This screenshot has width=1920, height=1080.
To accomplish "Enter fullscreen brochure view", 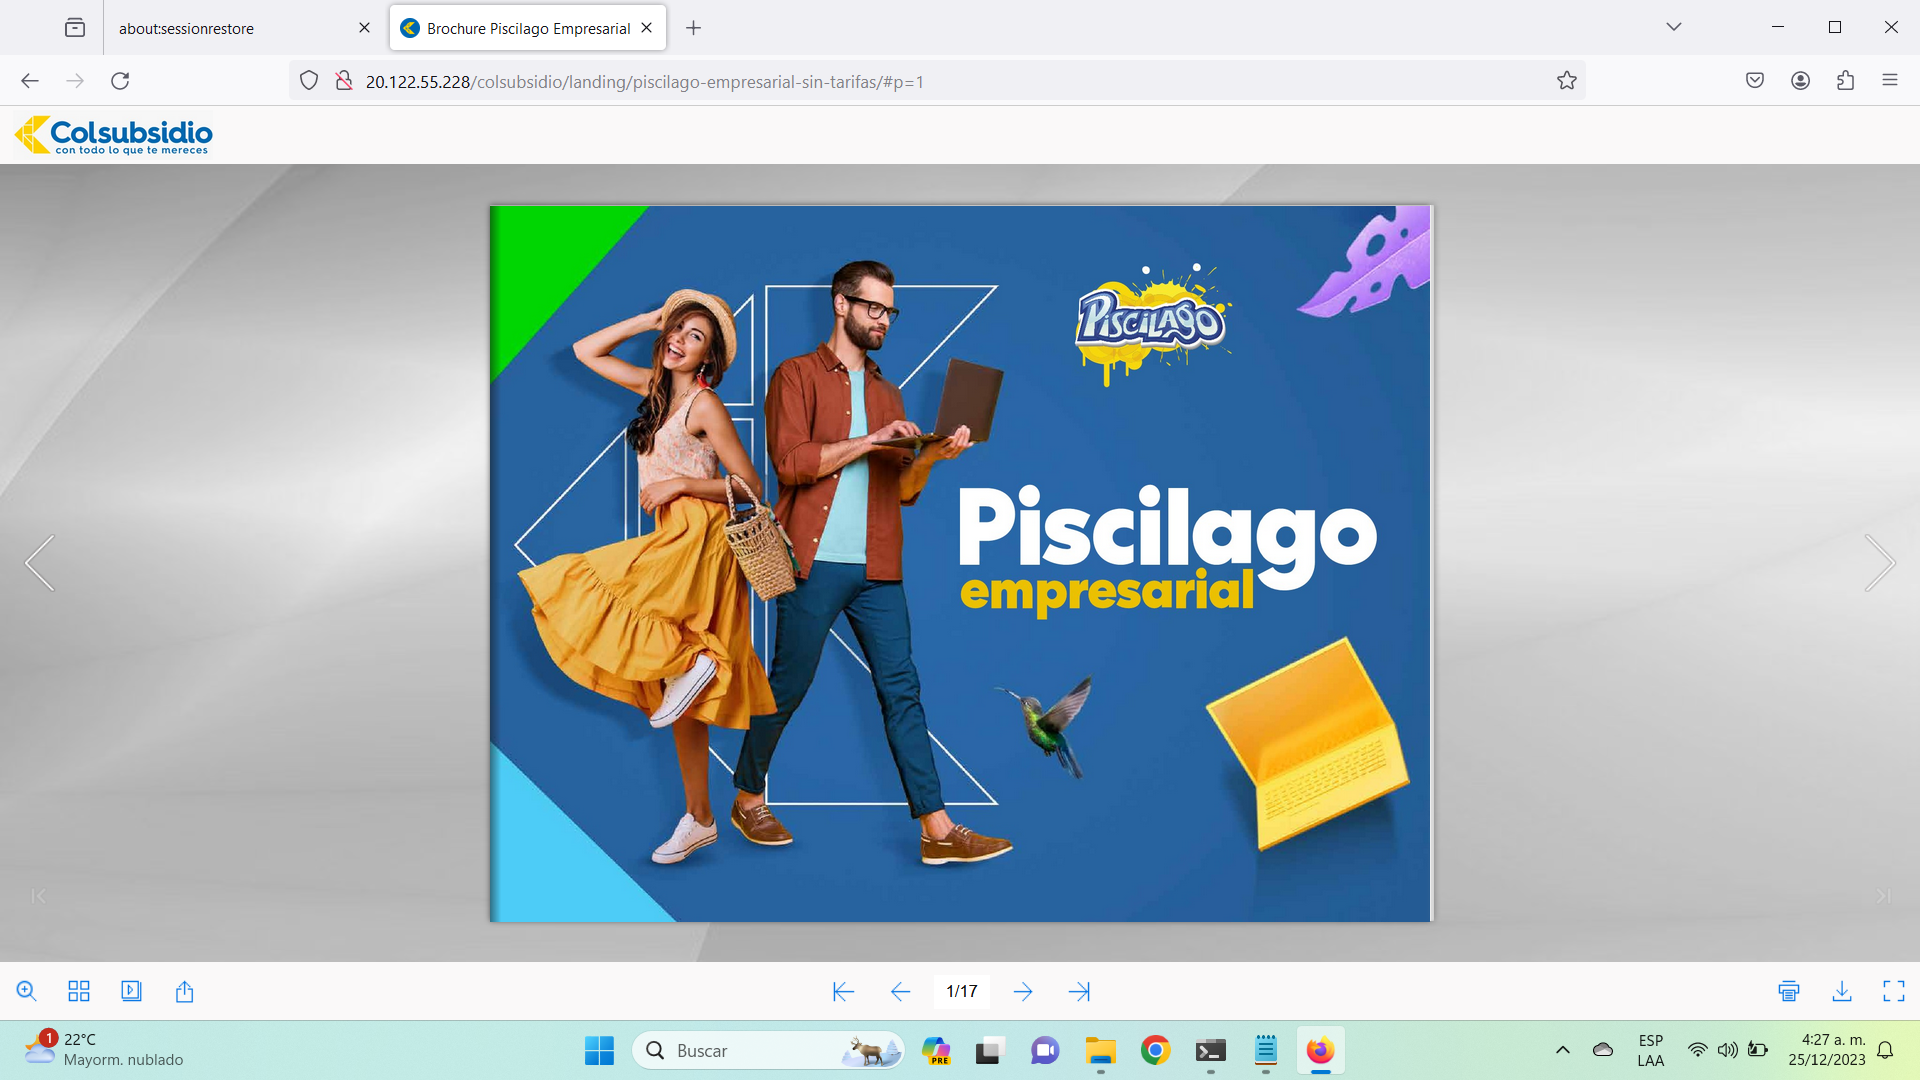I will 1893,991.
